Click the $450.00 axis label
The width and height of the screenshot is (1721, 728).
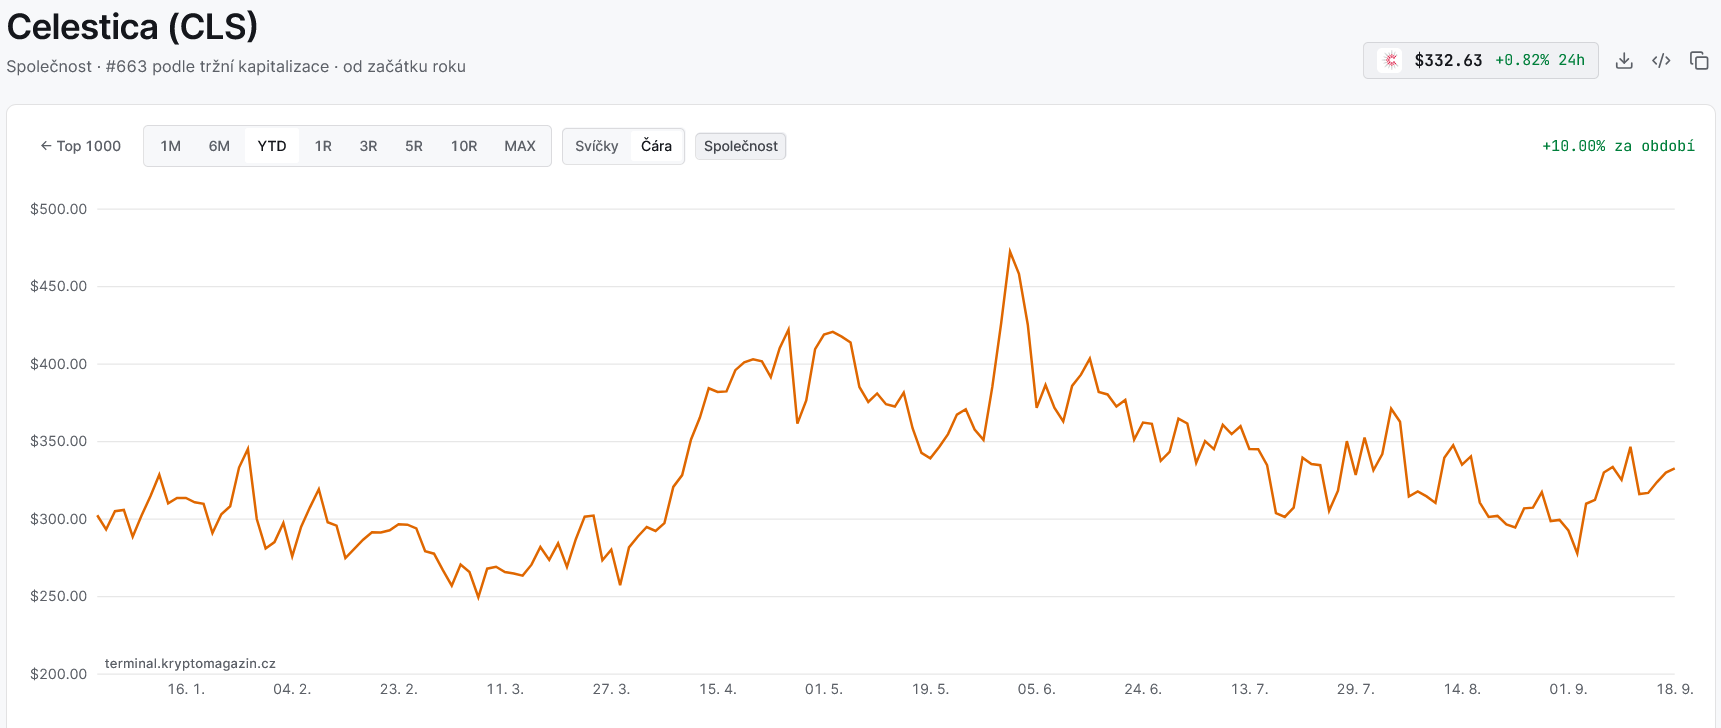click(x=58, y=286)
